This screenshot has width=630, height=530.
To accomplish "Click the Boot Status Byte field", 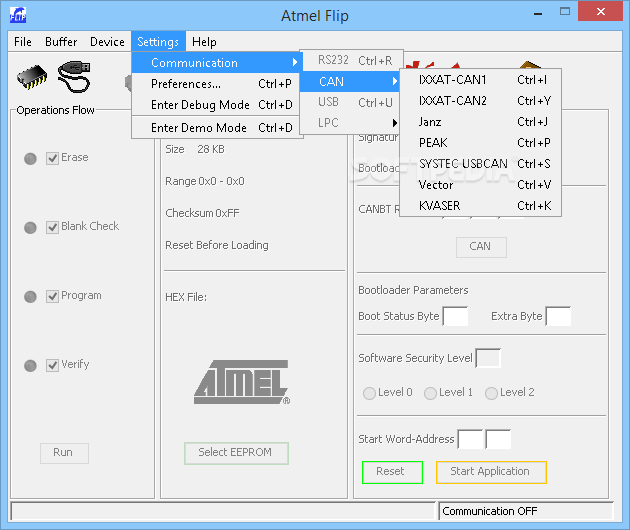I will (455, 316).
